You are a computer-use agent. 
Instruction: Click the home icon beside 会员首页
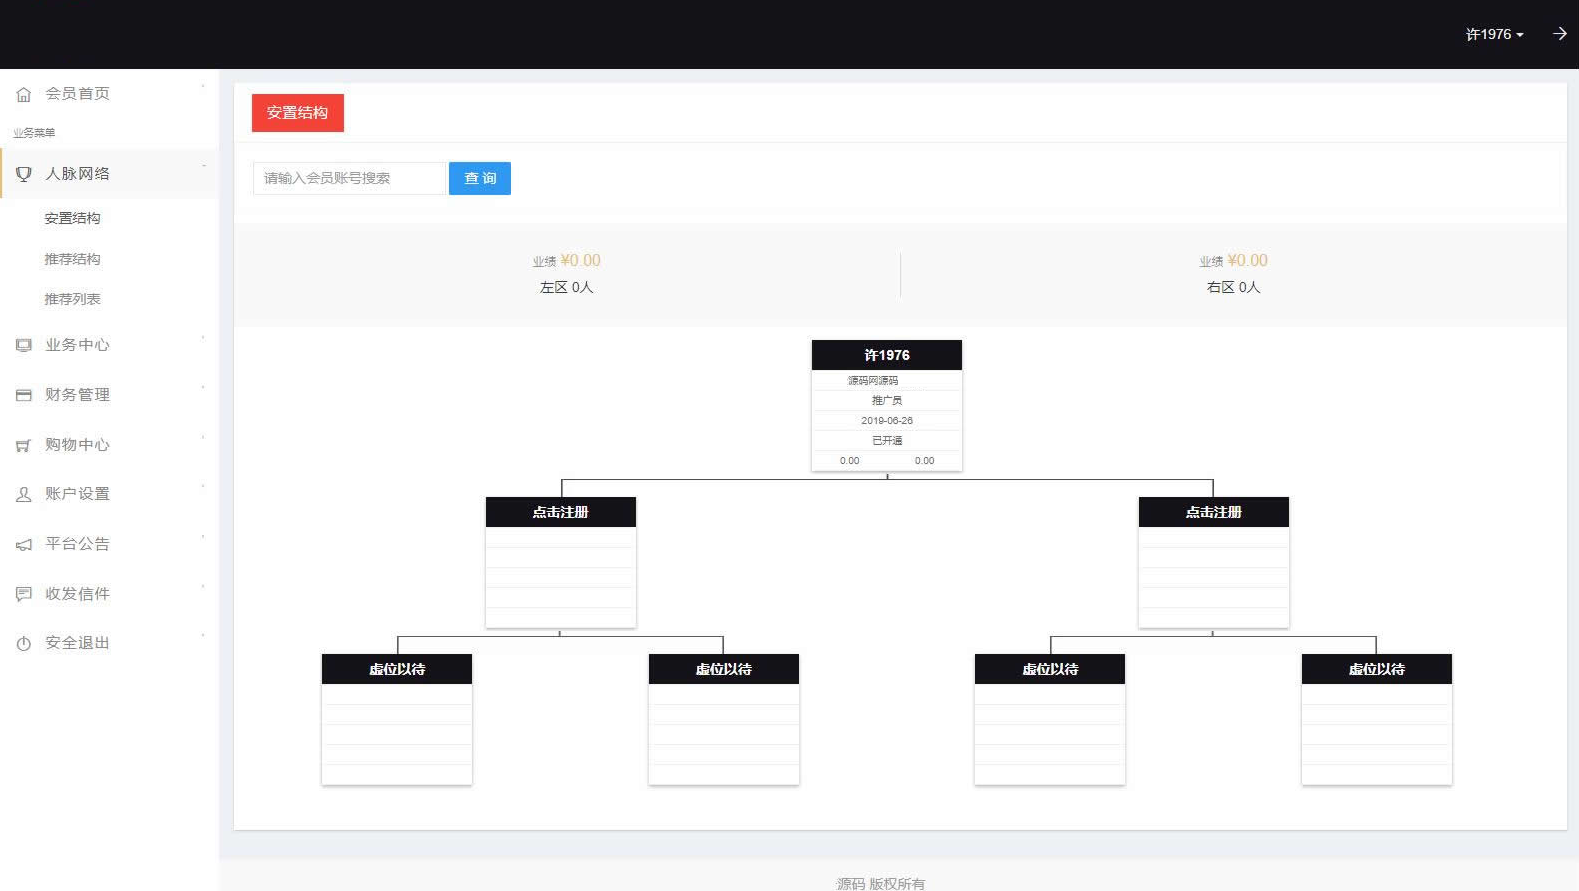pos(24,95)
